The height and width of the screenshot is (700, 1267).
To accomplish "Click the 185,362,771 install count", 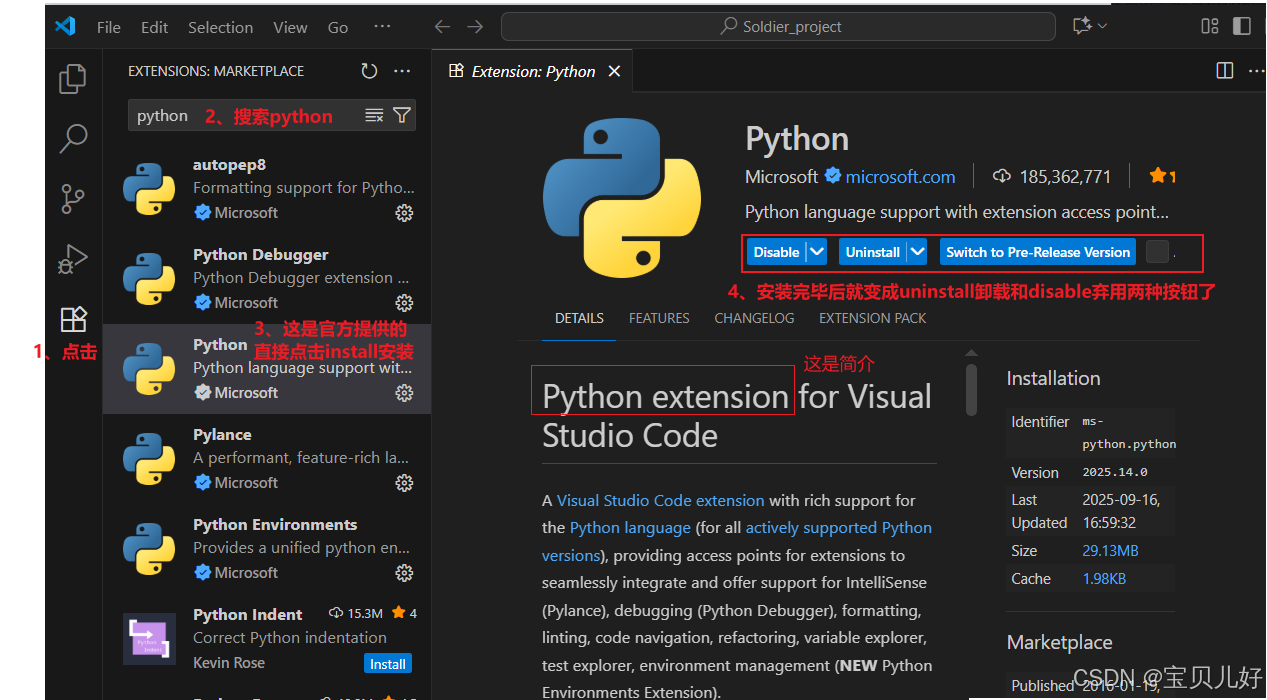I will pos(1065,176).
